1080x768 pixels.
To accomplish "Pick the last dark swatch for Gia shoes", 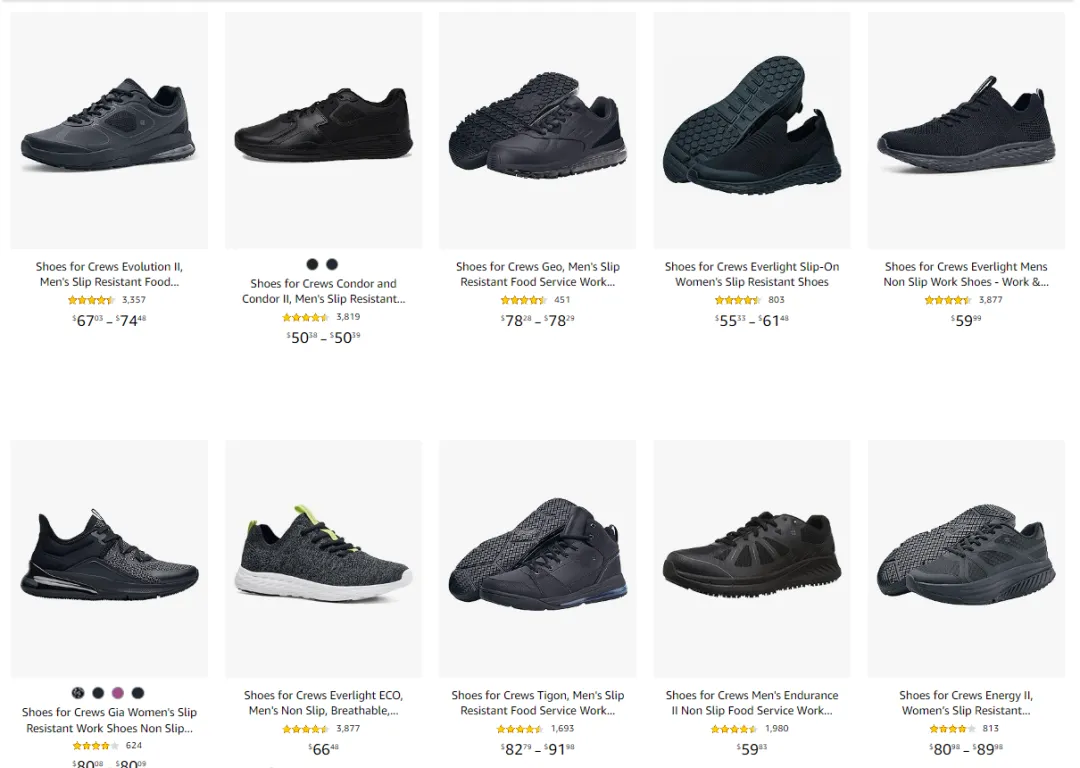I will [138, 693].
